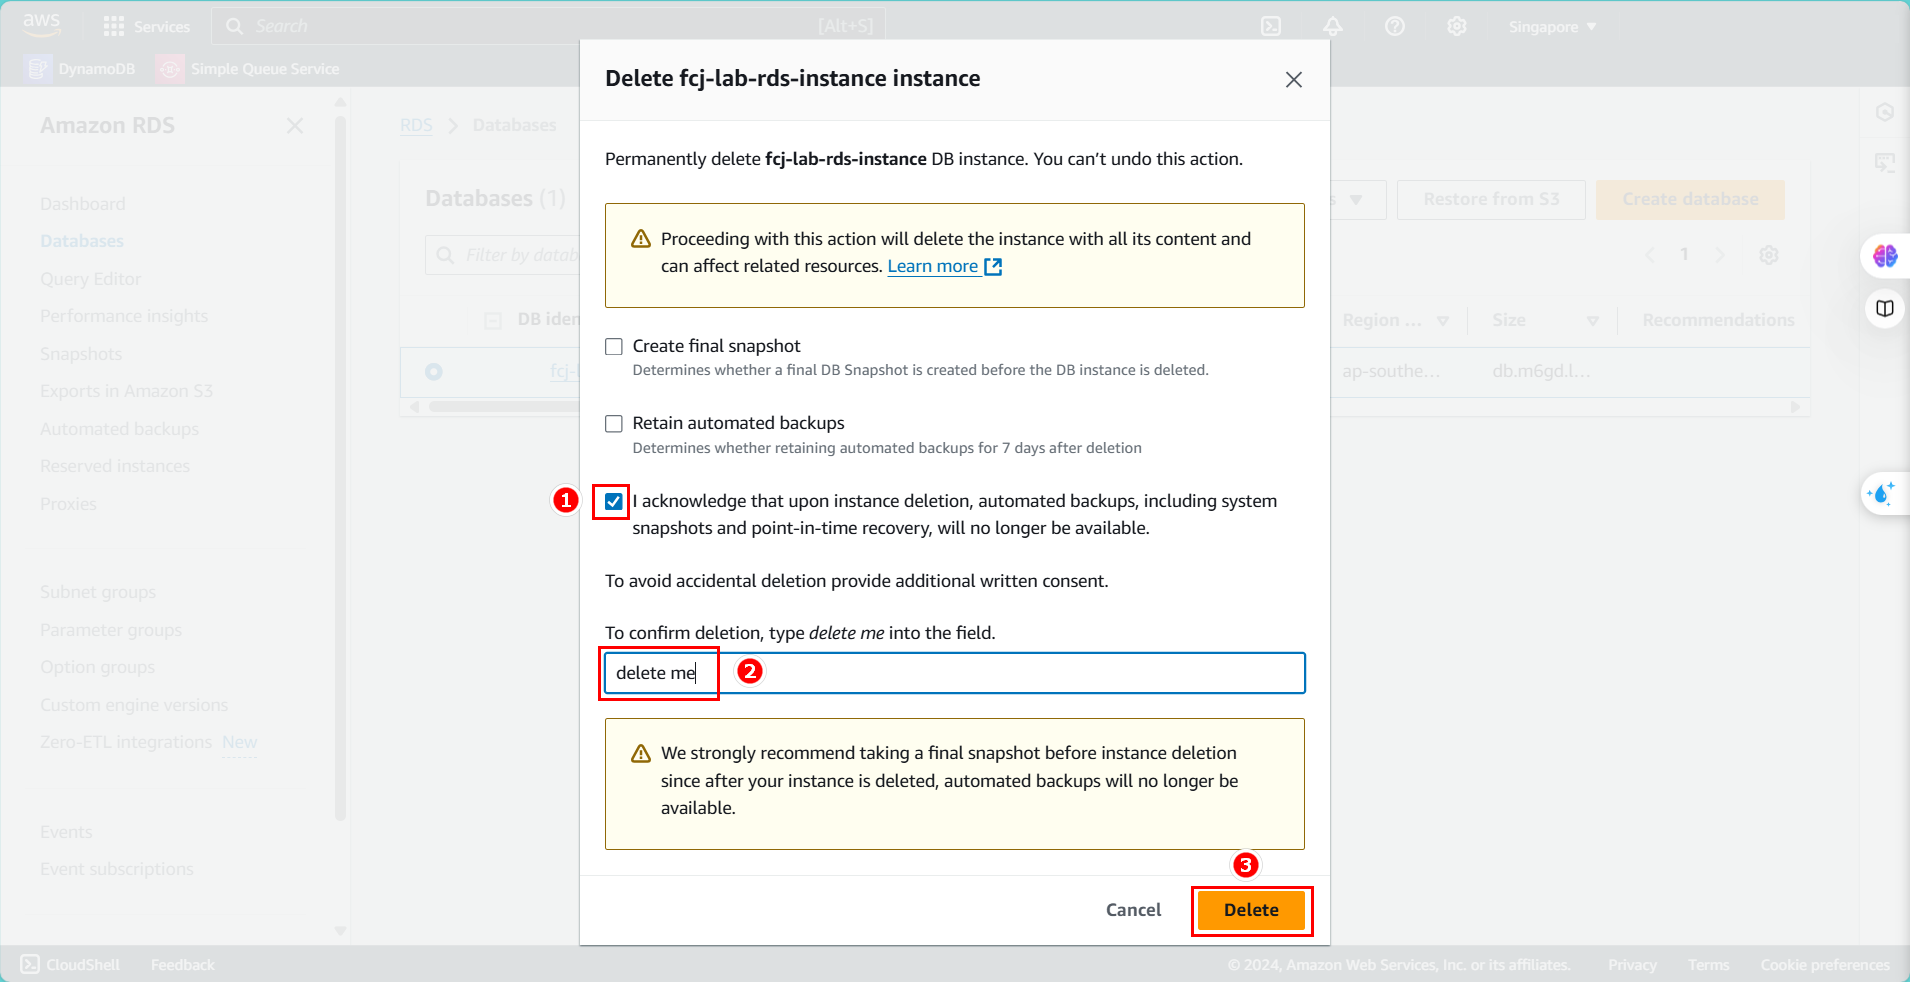This screenshot has height=982, width=1910.
Task: Click the Cancel button
Action: 1133,910
